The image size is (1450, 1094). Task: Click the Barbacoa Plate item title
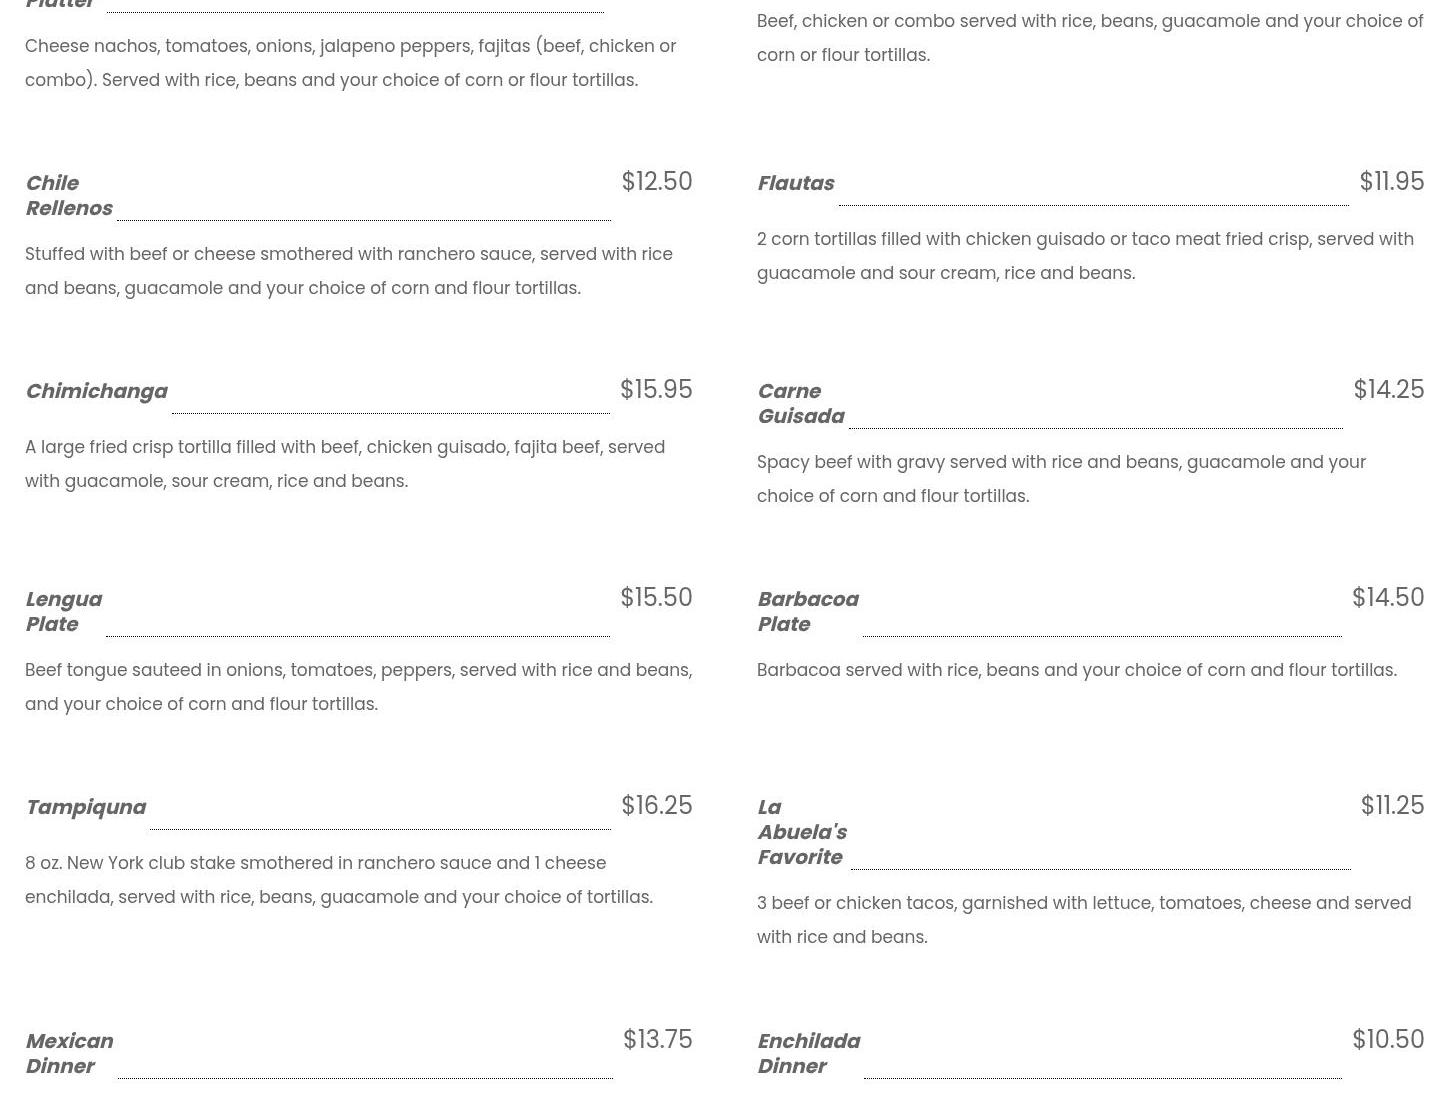click(x=807, y=612)
